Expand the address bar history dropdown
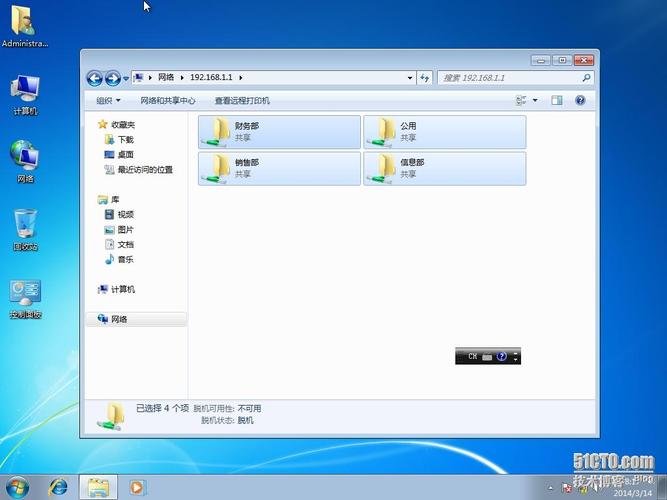This screenshot has width=667, height=500. pos(410,78)
